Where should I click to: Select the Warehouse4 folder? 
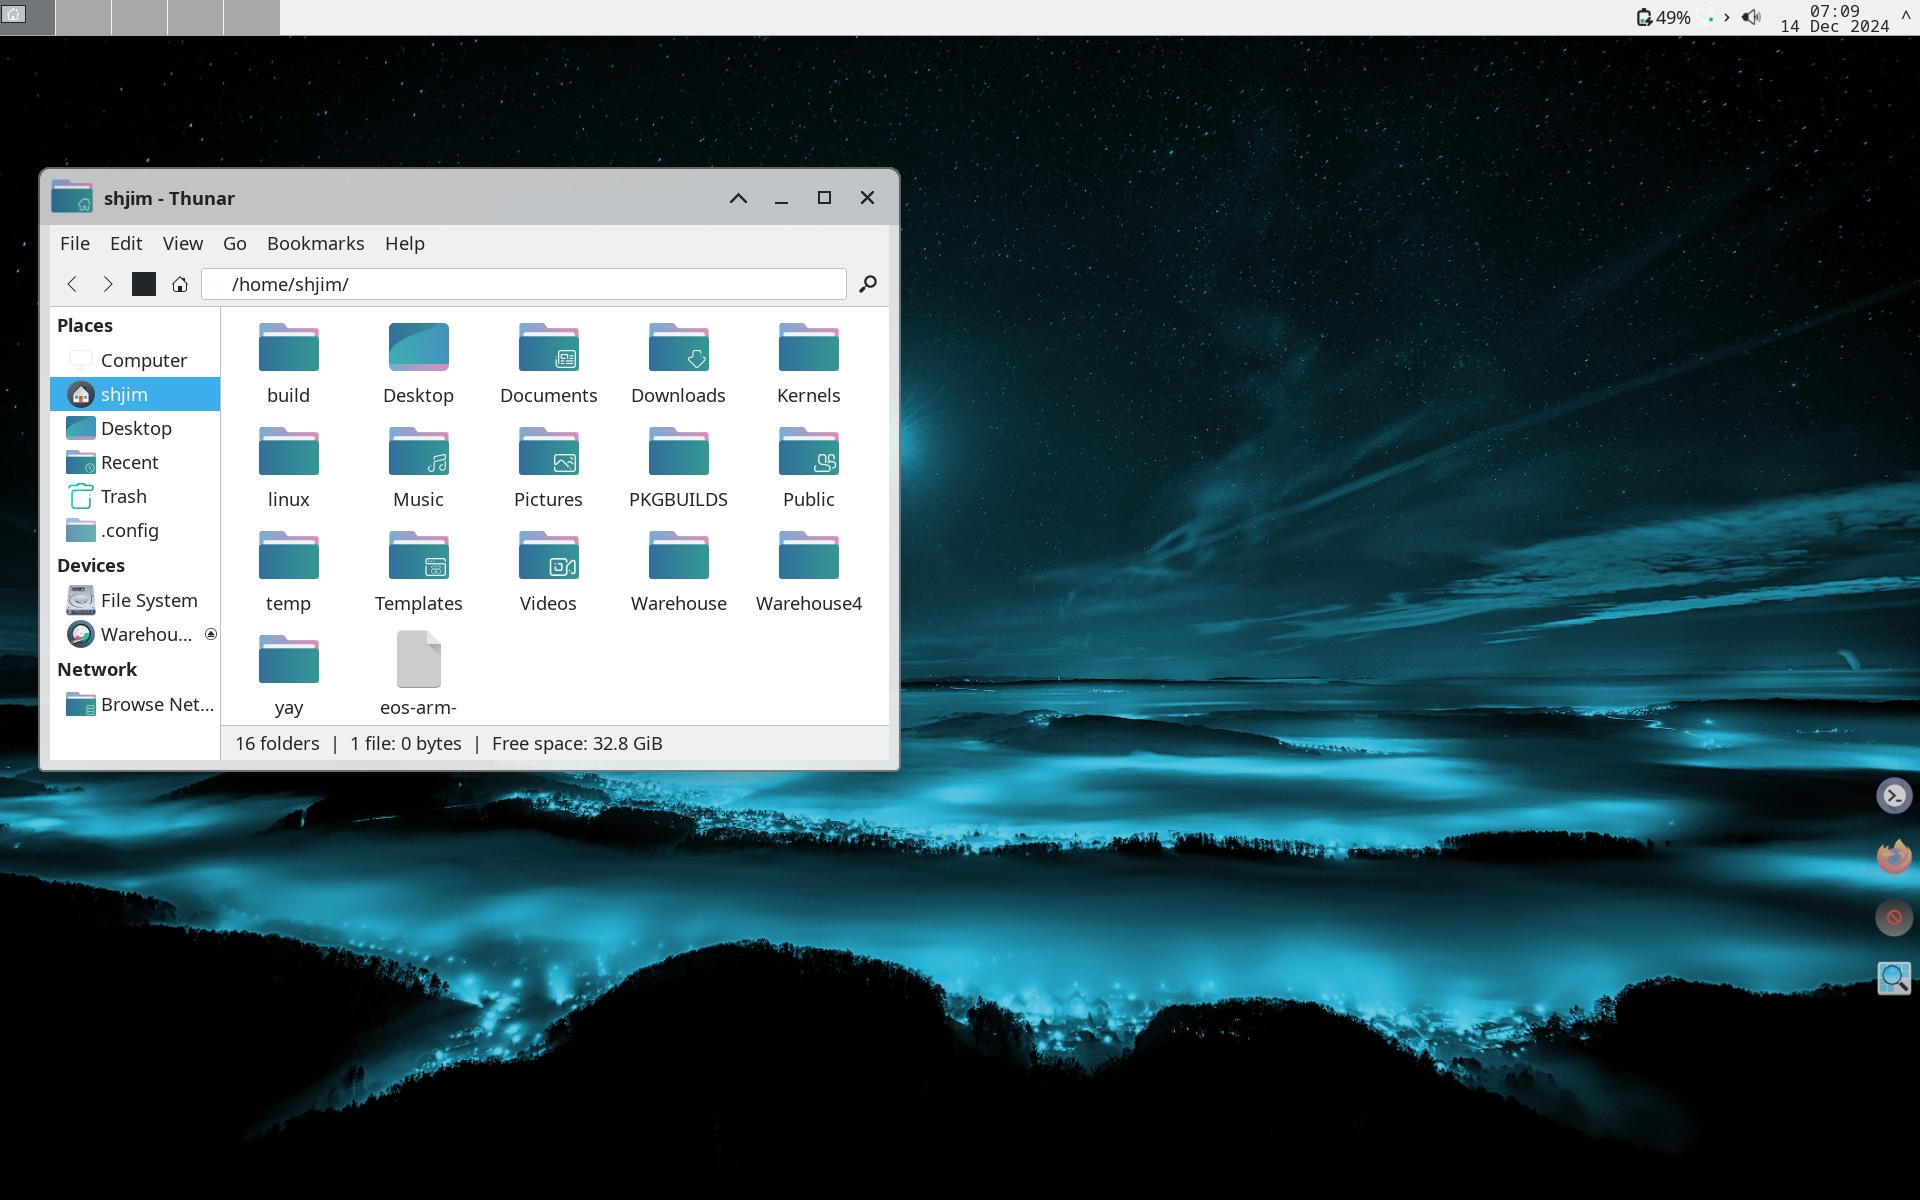tap(808, 572)
